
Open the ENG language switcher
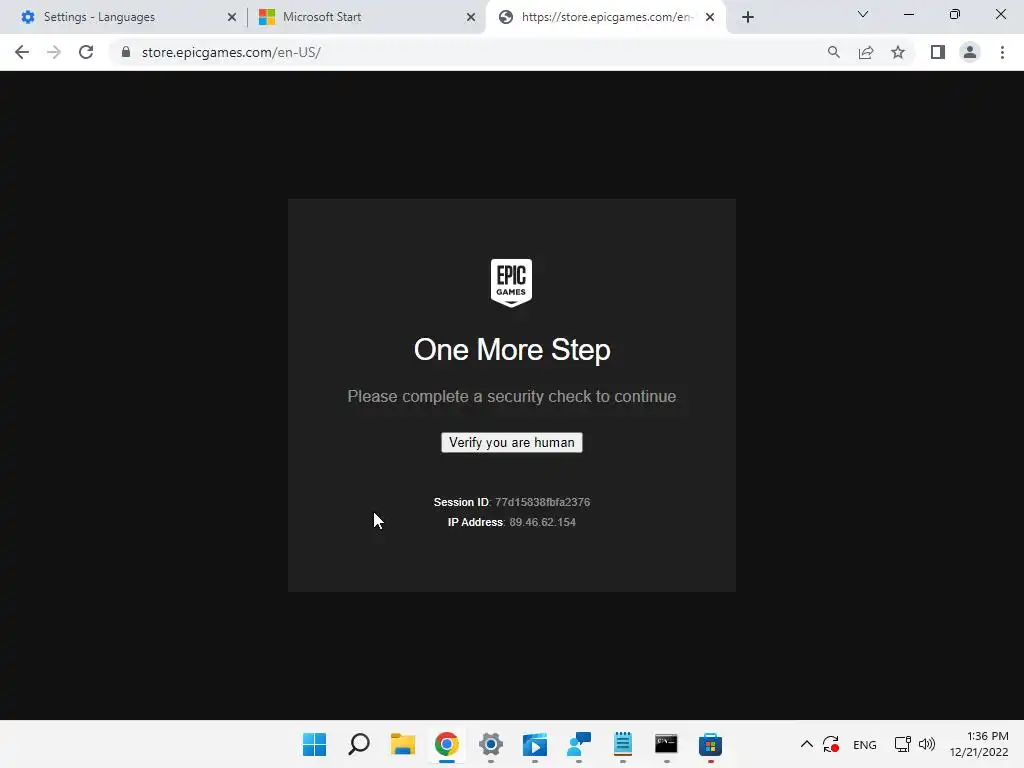865,744
